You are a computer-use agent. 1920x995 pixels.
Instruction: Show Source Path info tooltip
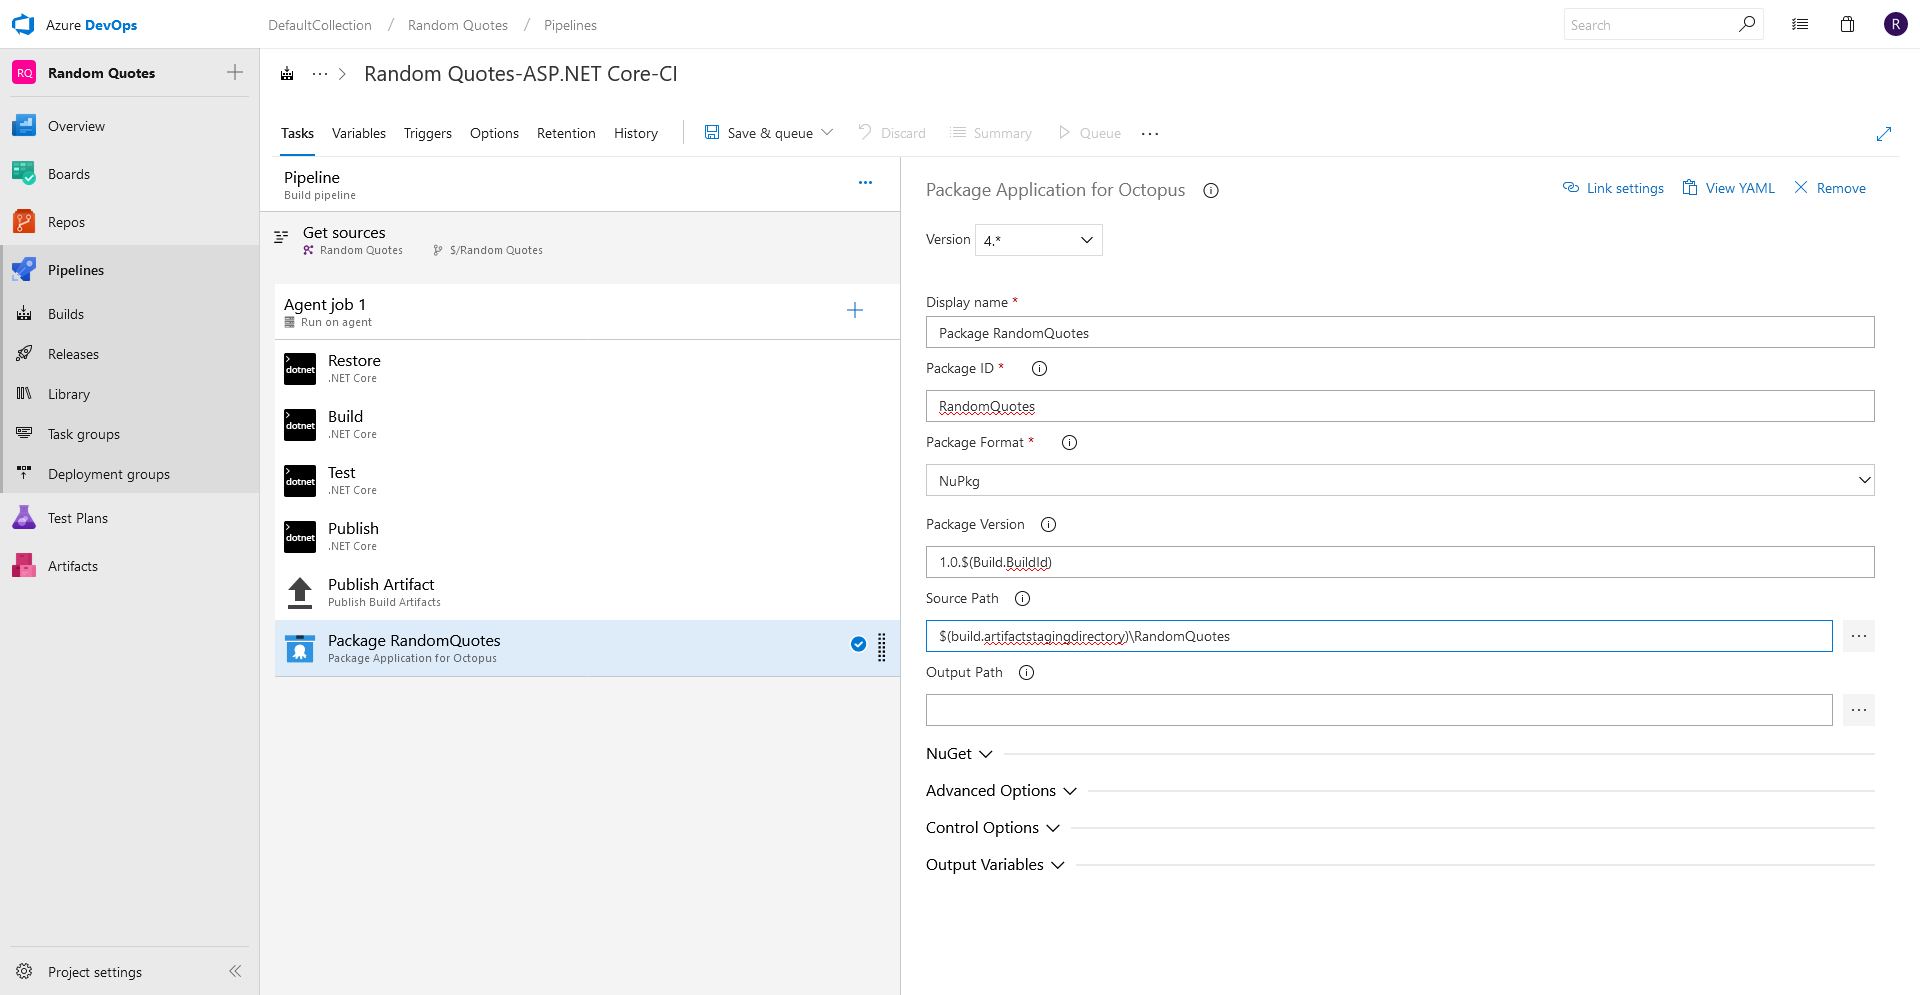coord(1022,599)
